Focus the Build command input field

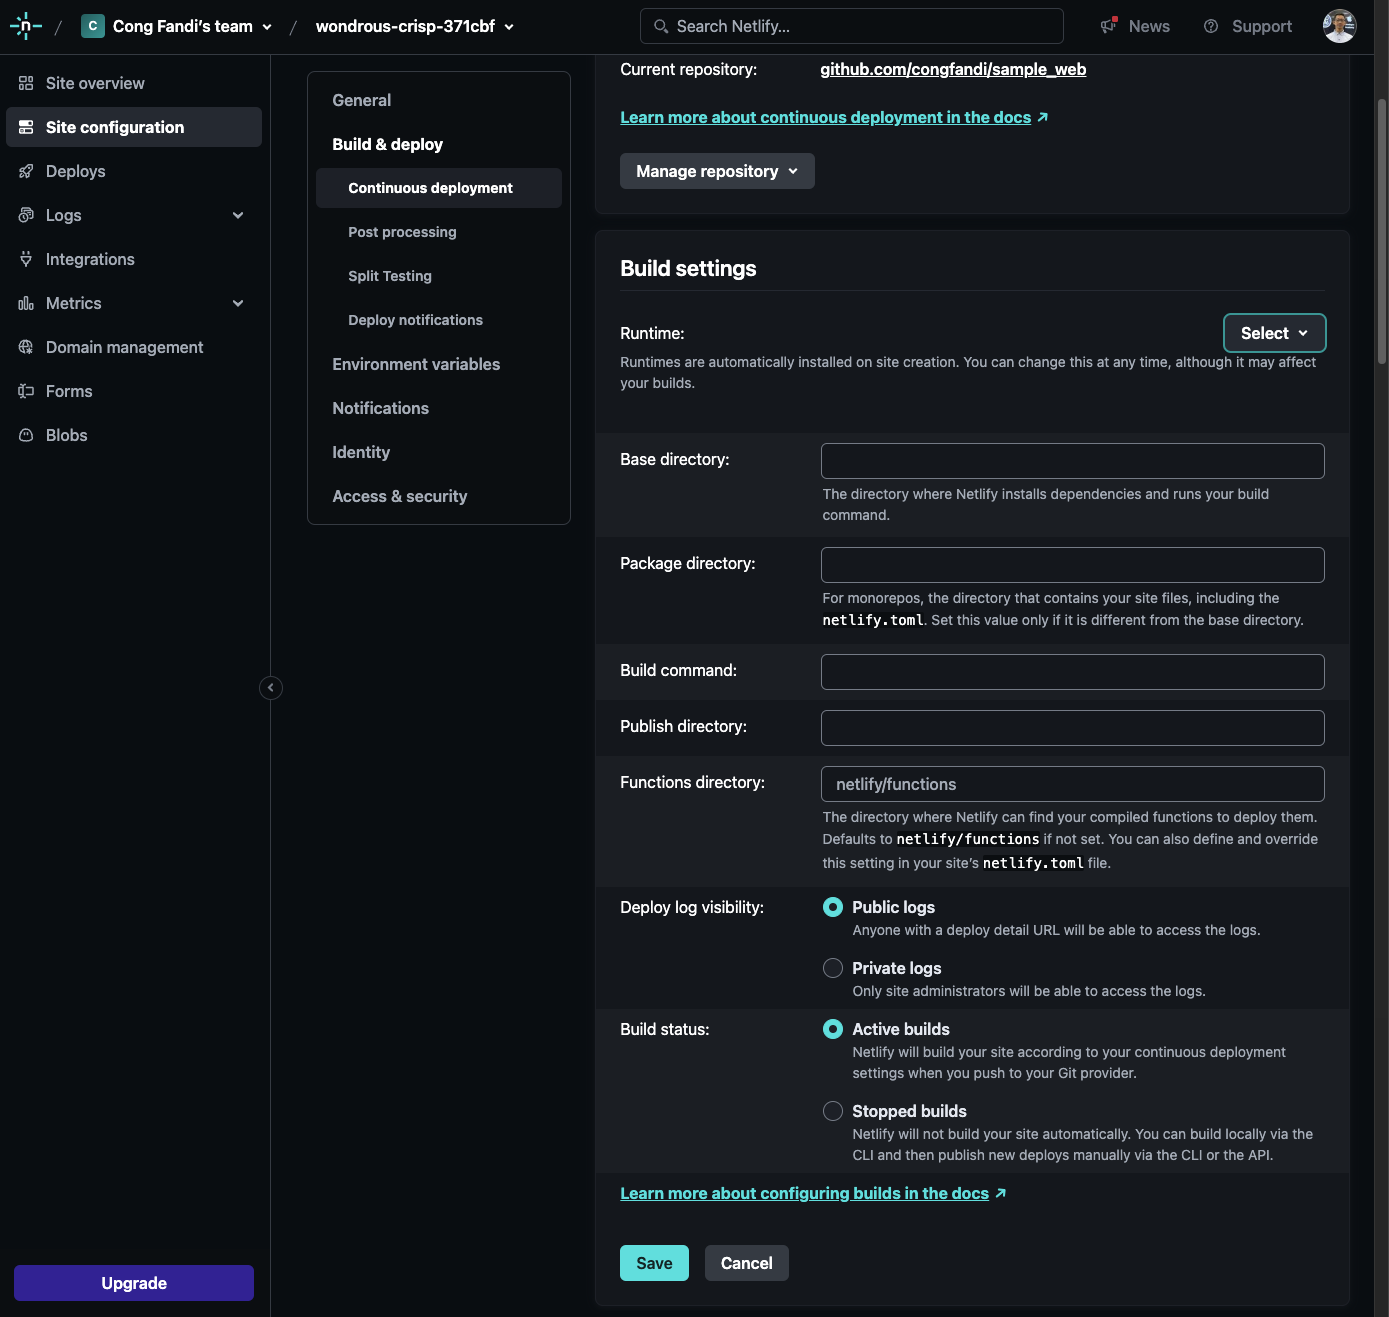[x=1072, y=672]
